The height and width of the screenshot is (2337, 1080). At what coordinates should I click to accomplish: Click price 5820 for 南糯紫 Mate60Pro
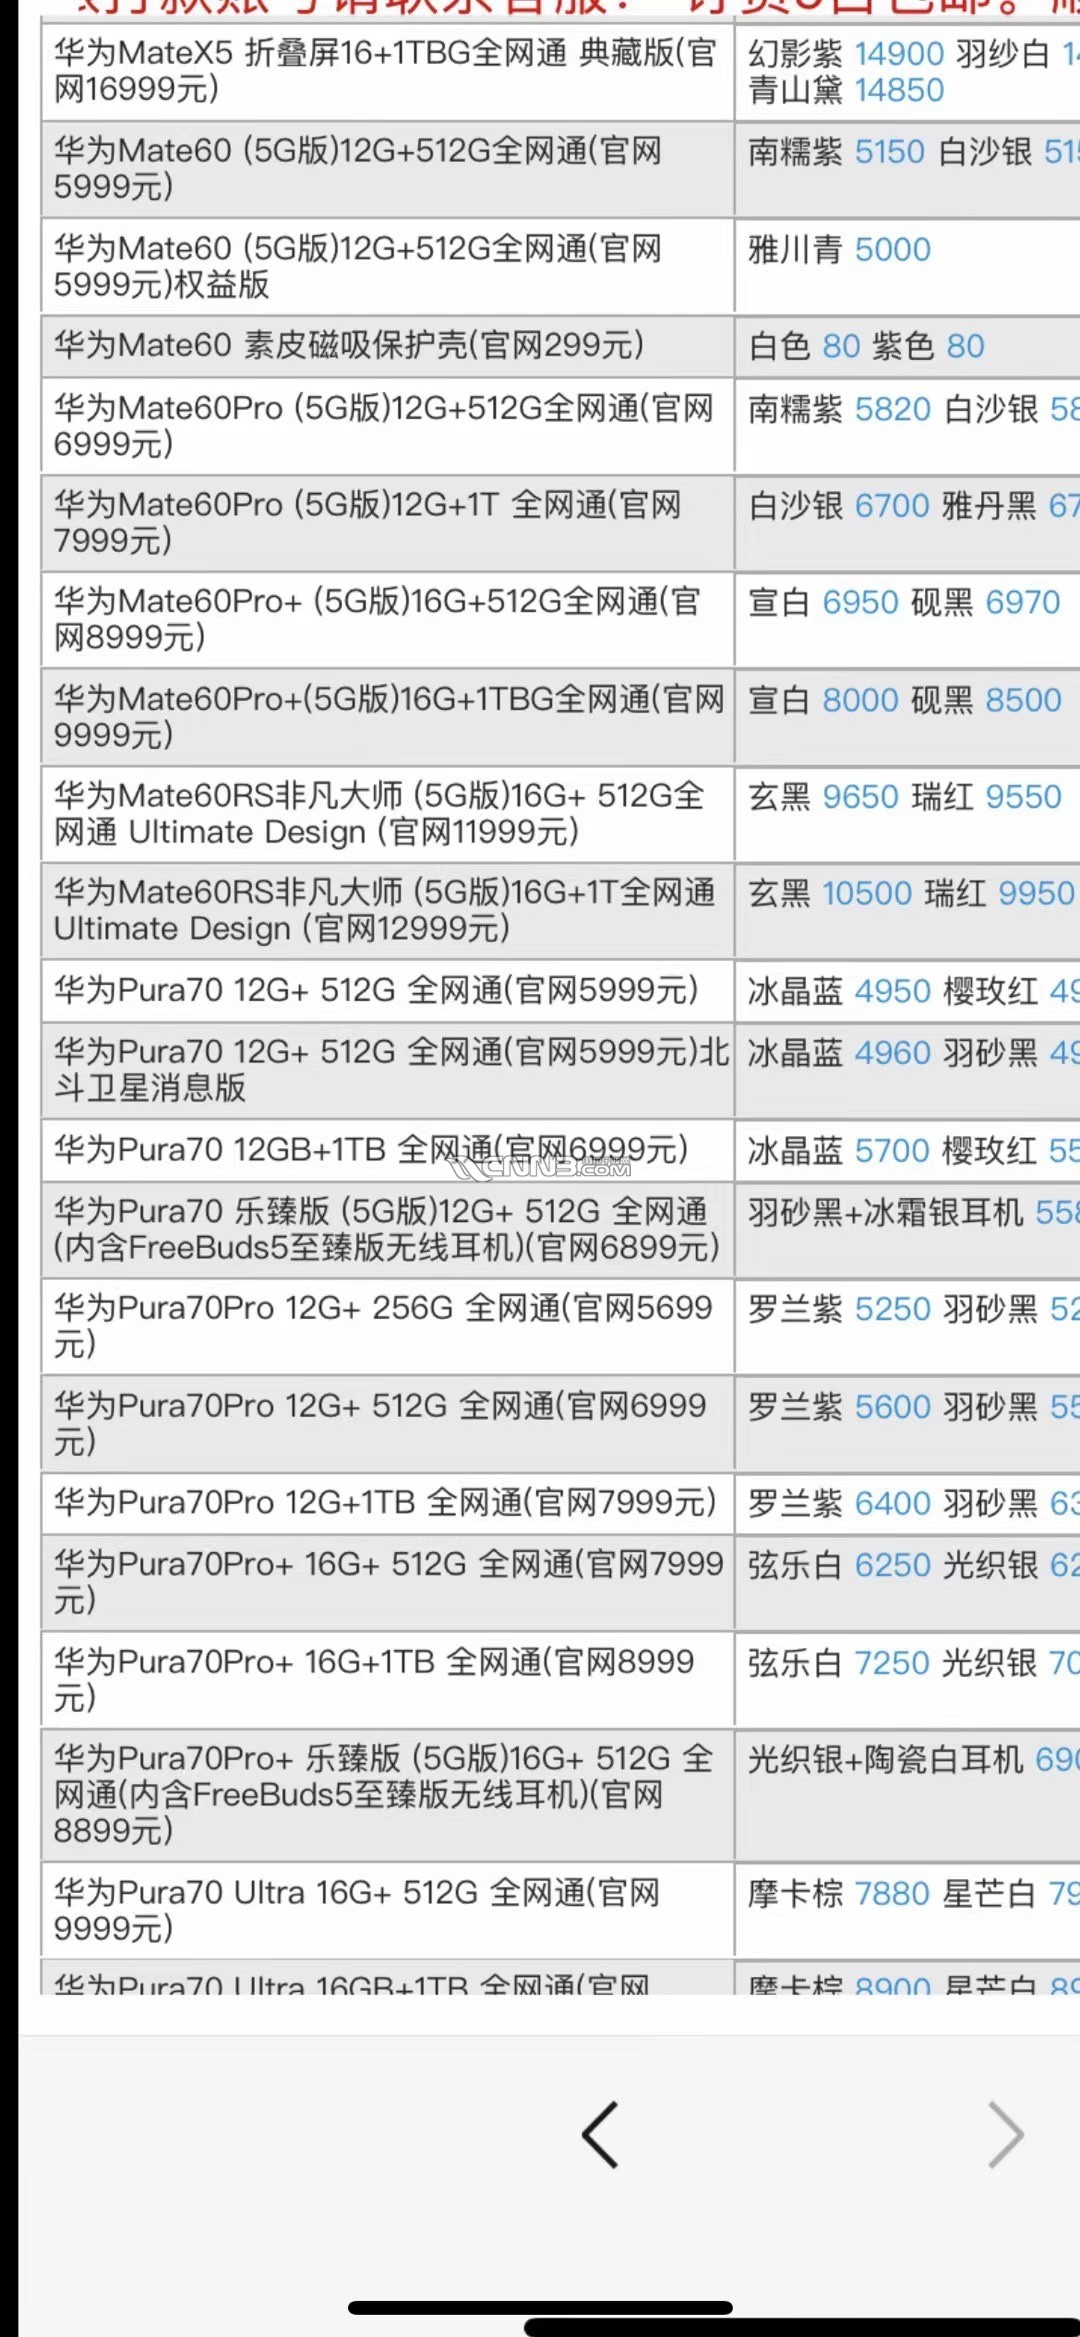[893, 410]
